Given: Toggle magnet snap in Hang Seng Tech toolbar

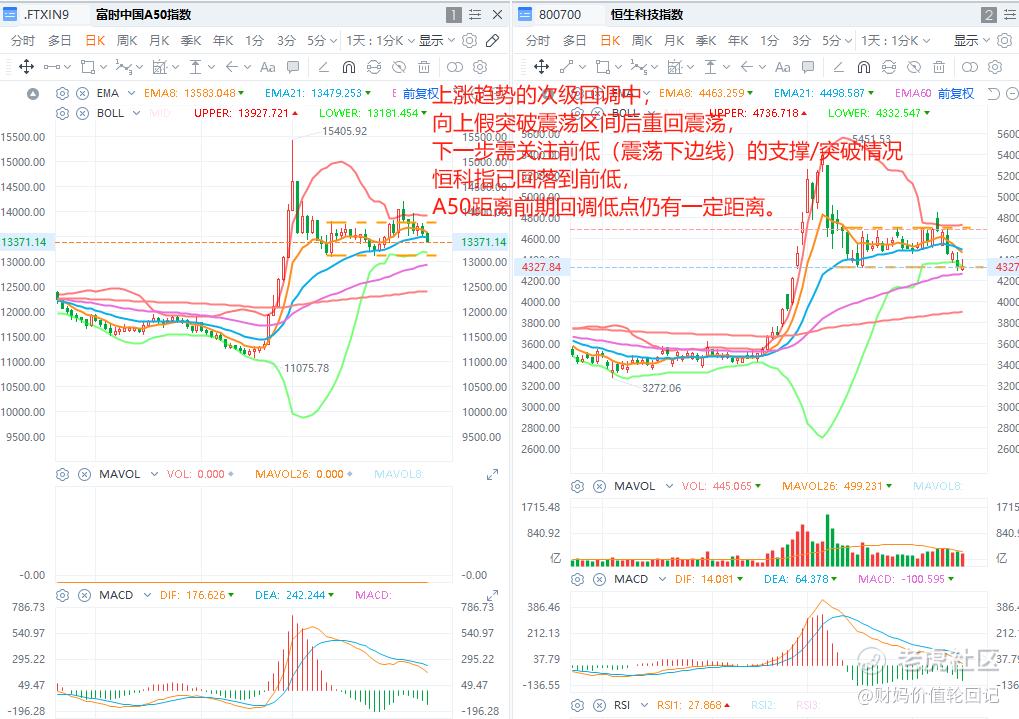Looking at the screenshot, I should pos(864,66).
